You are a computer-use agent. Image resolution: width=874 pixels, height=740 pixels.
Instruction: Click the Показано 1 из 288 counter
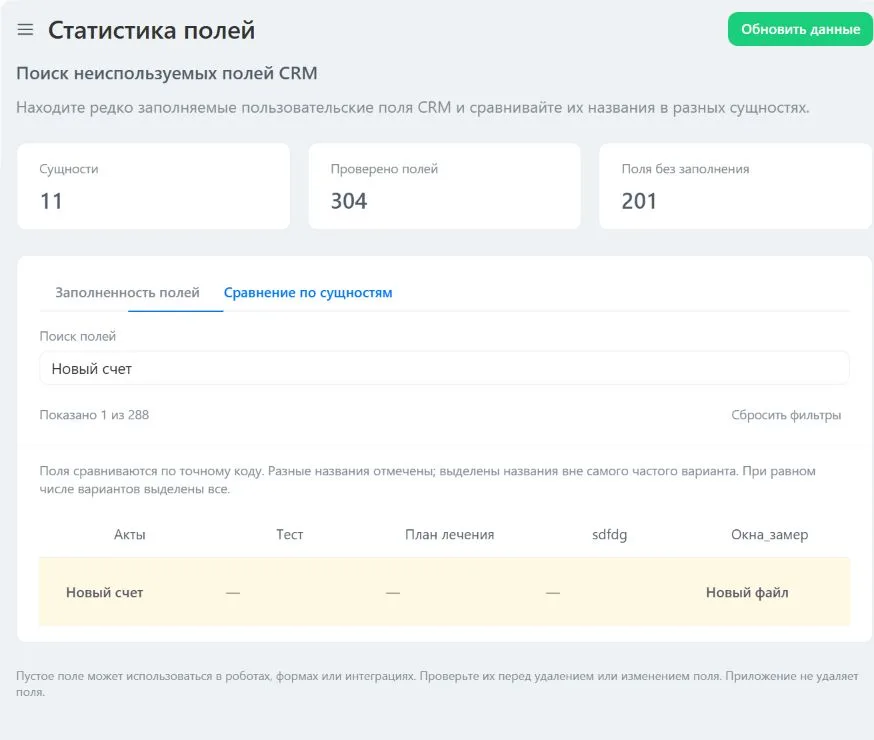click(94, 415)
